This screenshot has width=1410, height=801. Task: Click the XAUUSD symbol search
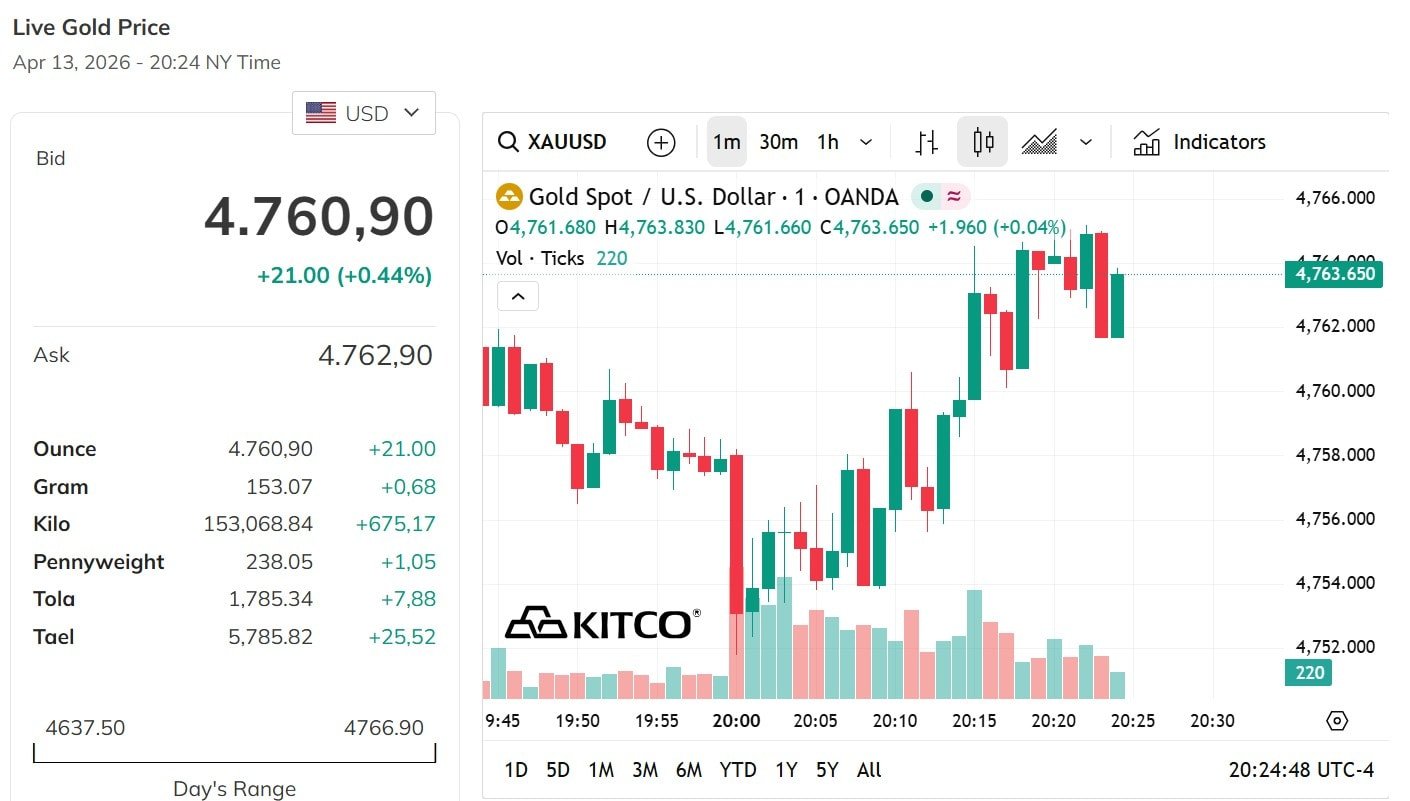click(553, 142)
